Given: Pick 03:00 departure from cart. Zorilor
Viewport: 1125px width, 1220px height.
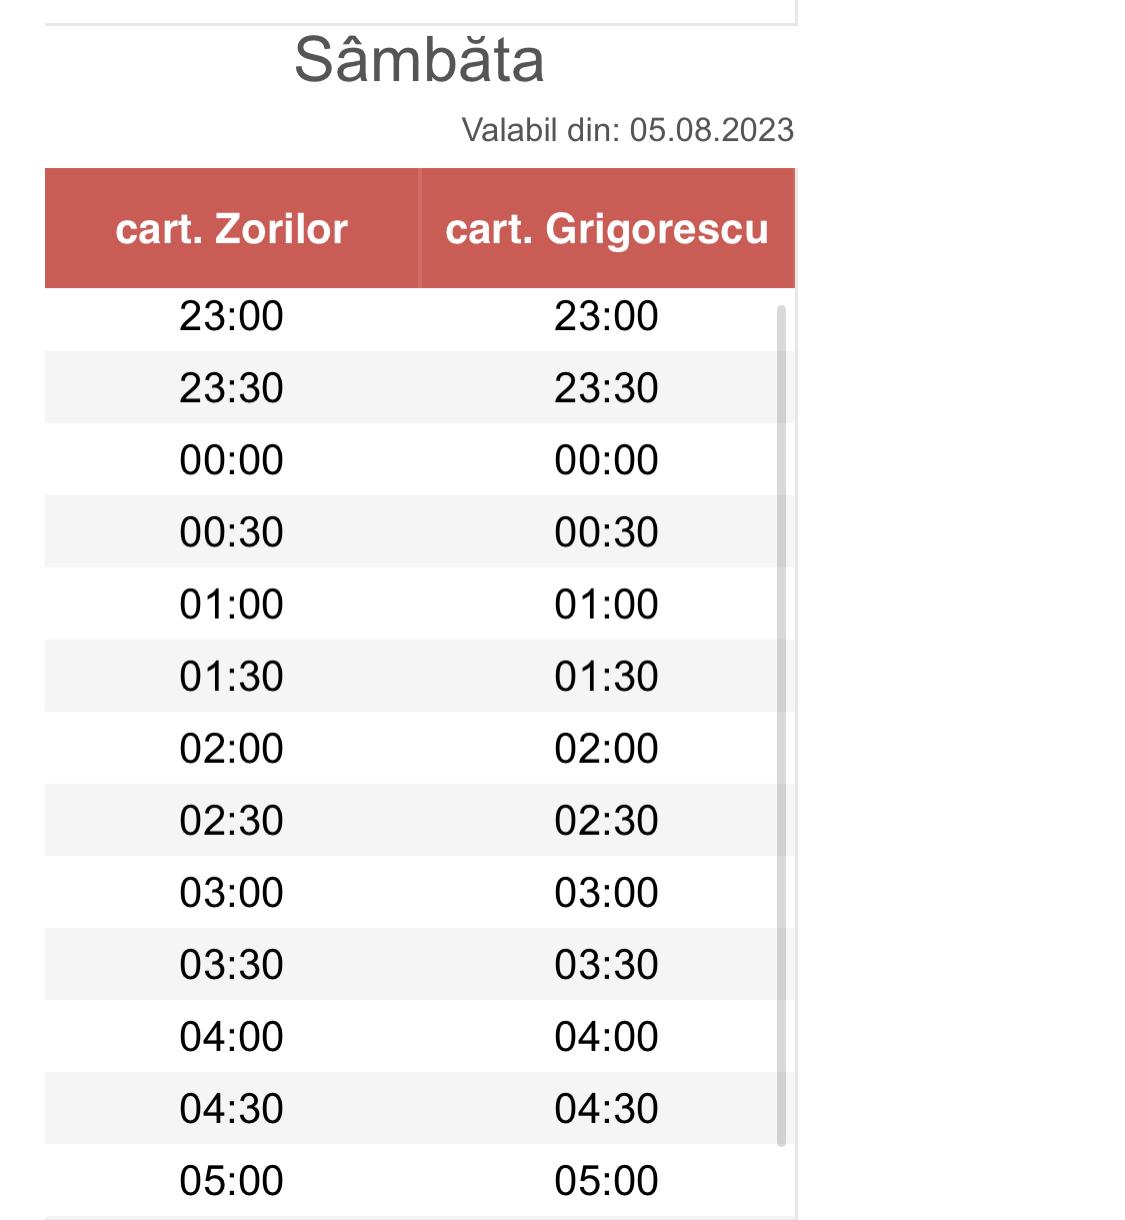Looking at the screenshot, I should (231, 892).
